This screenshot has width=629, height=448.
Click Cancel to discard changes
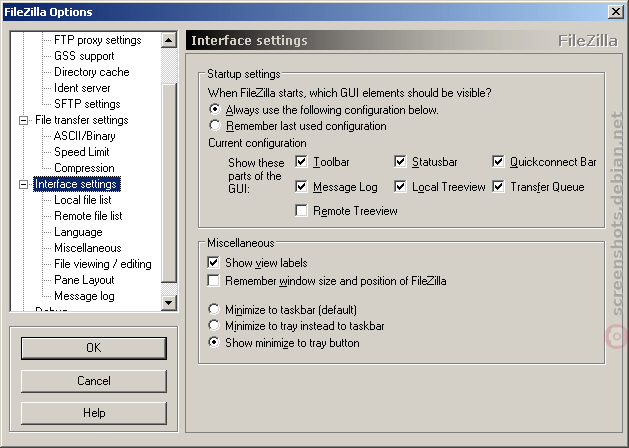click(x=94, y=381)
